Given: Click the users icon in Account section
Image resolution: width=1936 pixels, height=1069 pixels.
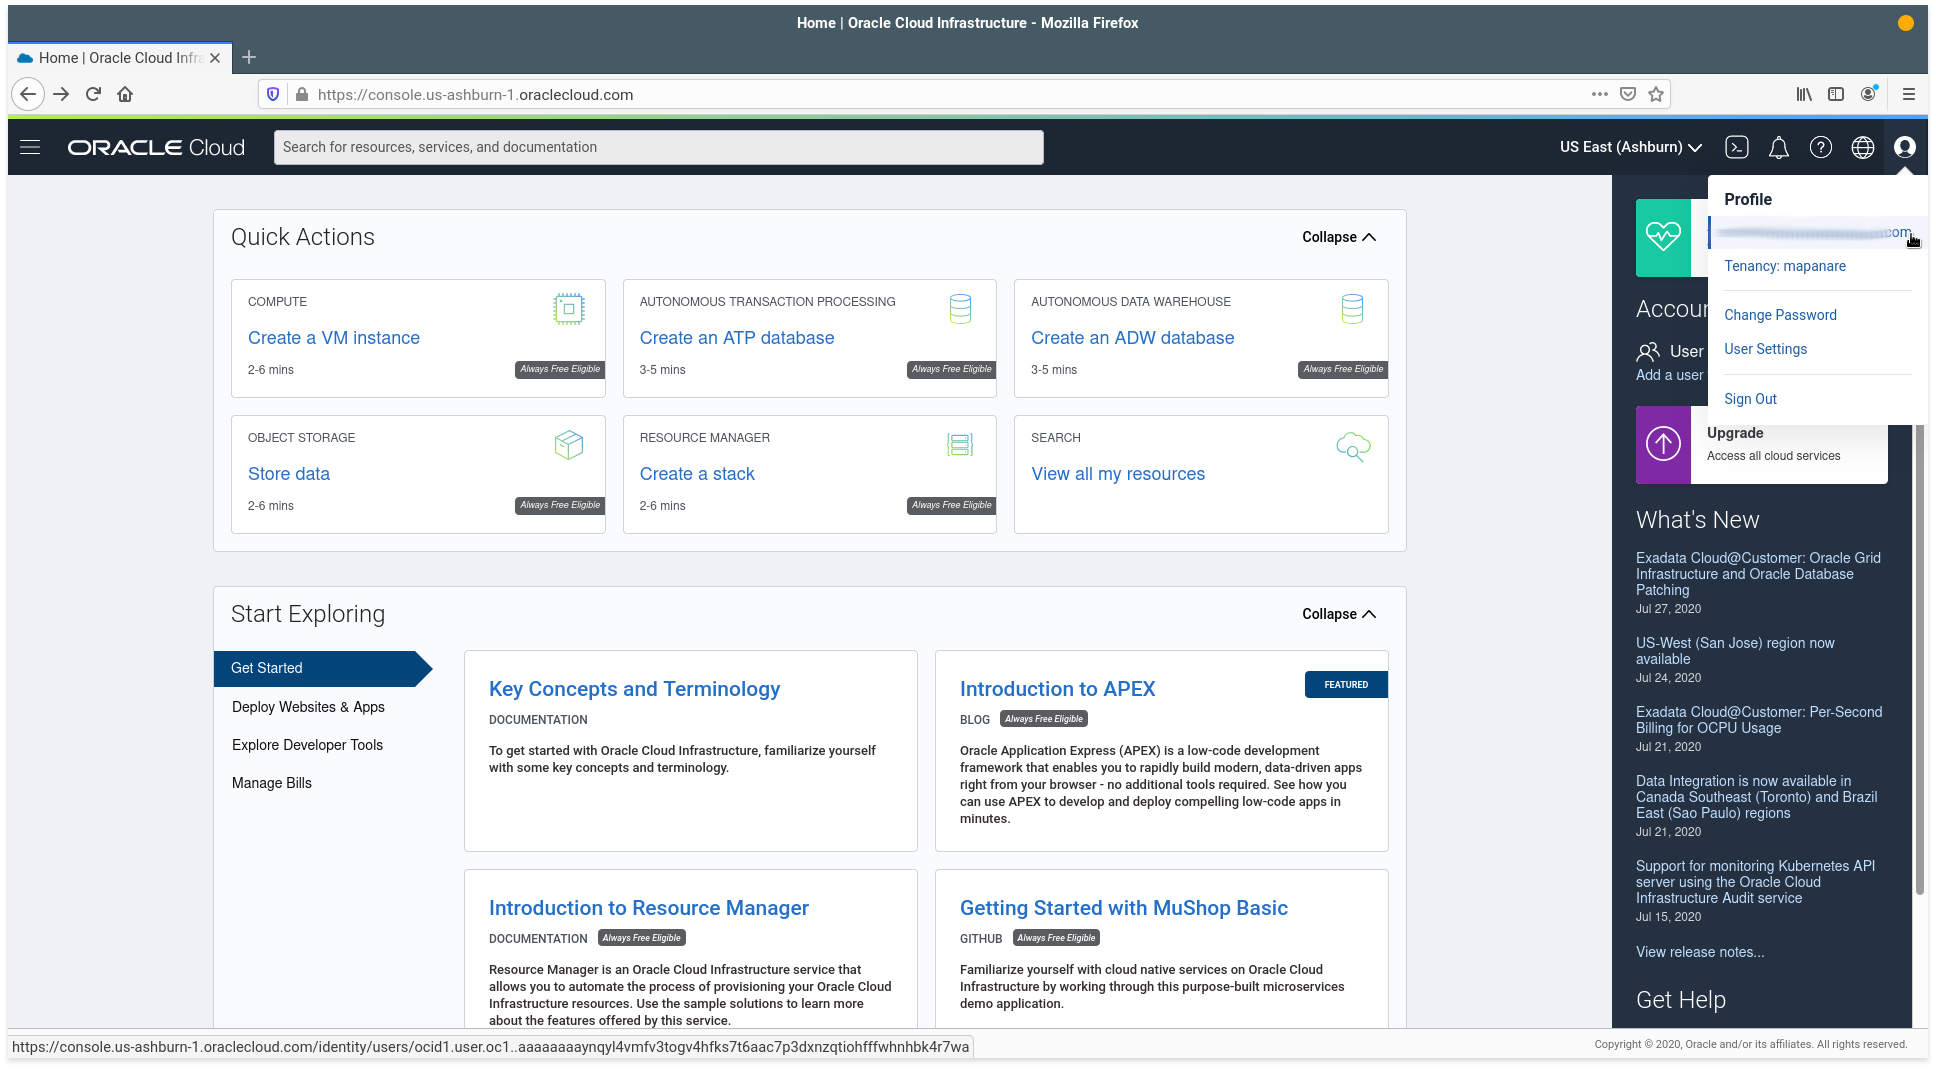Looking at the screenshot, I should (x=1648, y=351).
